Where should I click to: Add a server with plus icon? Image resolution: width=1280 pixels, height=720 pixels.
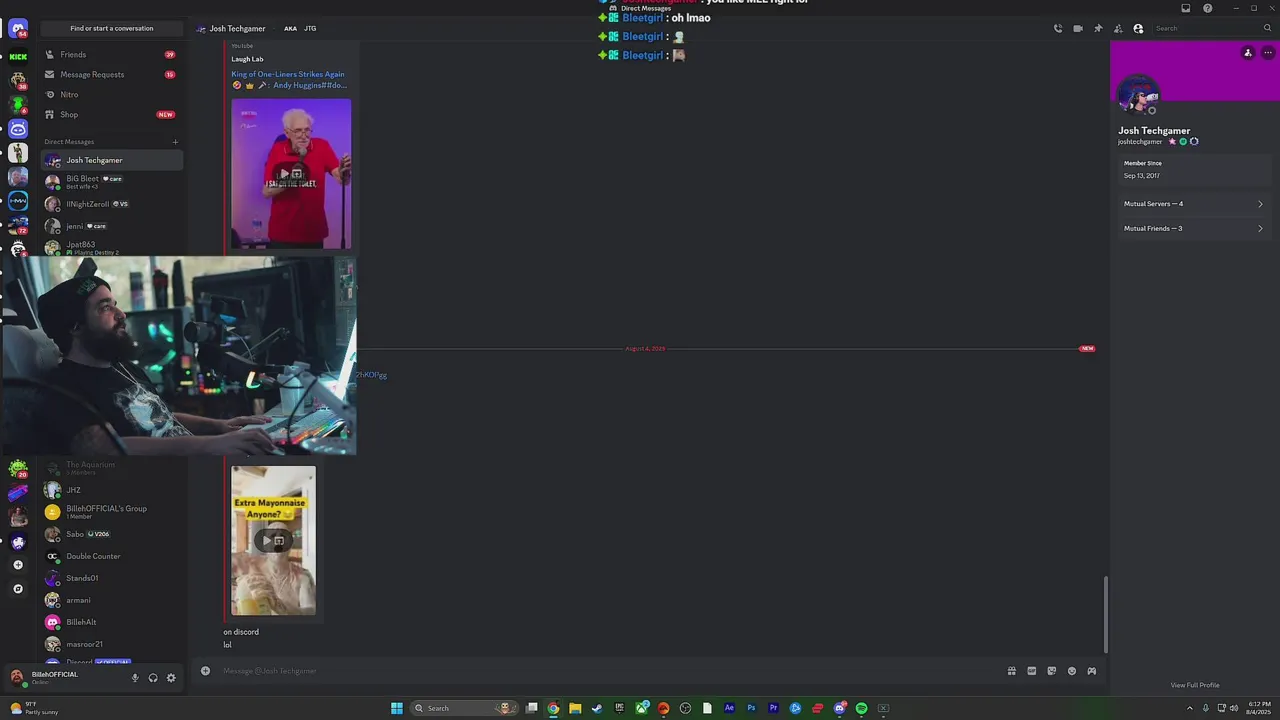[x=18, y=565]
